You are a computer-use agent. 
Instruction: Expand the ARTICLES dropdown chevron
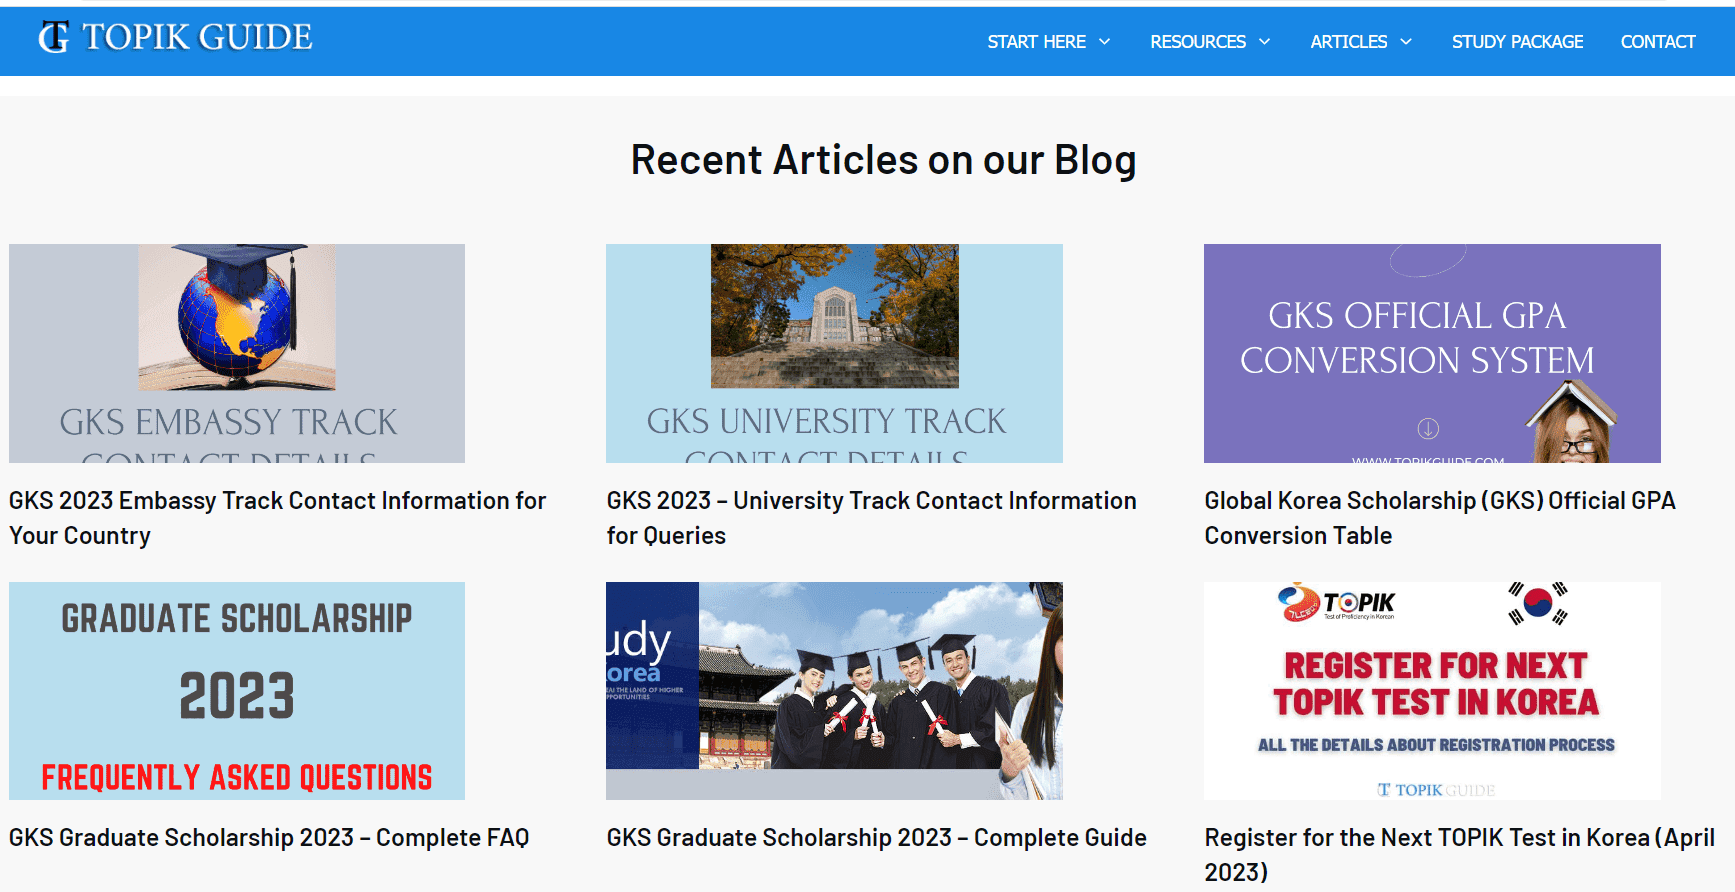pyautogui.click(x=1406, y=42)
